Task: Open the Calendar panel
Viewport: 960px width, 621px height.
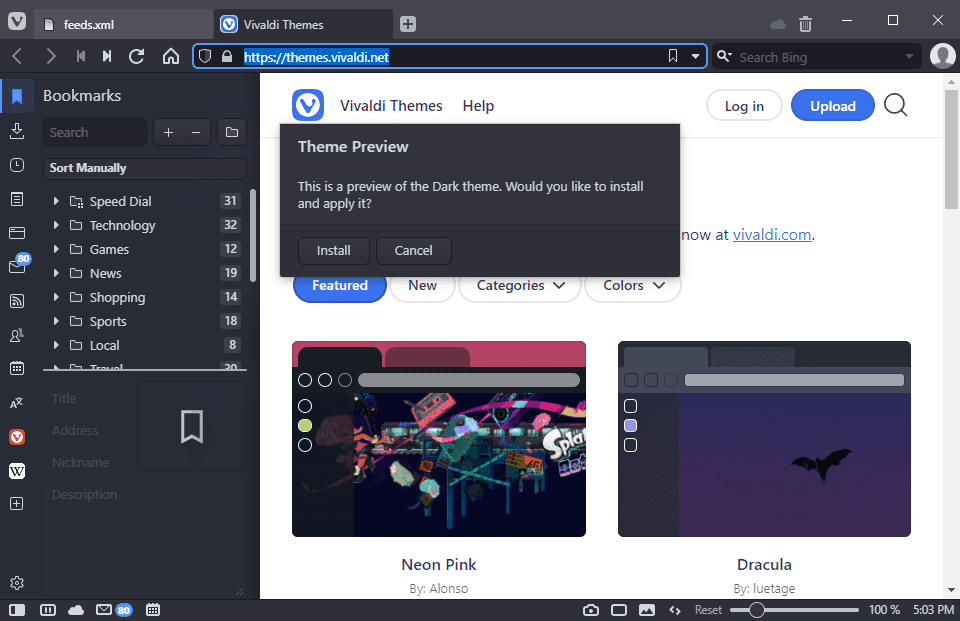Action: point(17,368)
